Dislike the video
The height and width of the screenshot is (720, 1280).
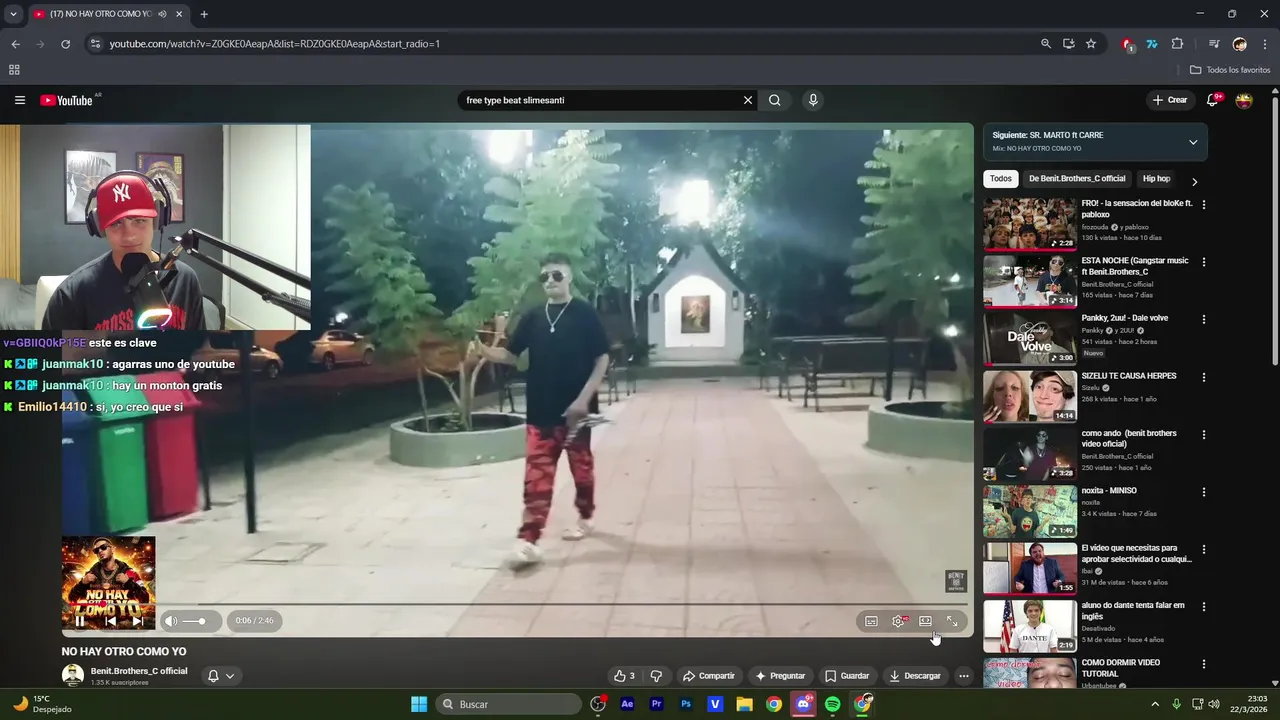pos(656,676)
